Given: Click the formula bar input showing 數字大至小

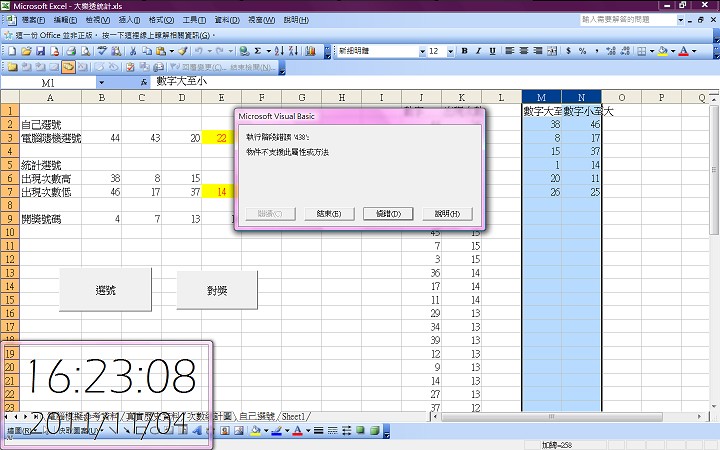Looking at the screenshot, I should [x=434, y=82].
